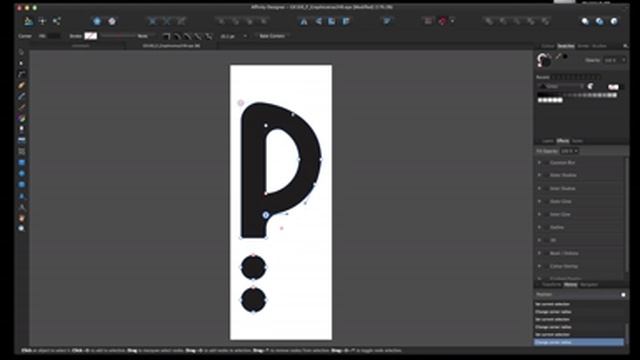Select the Pencil tool

22,96
